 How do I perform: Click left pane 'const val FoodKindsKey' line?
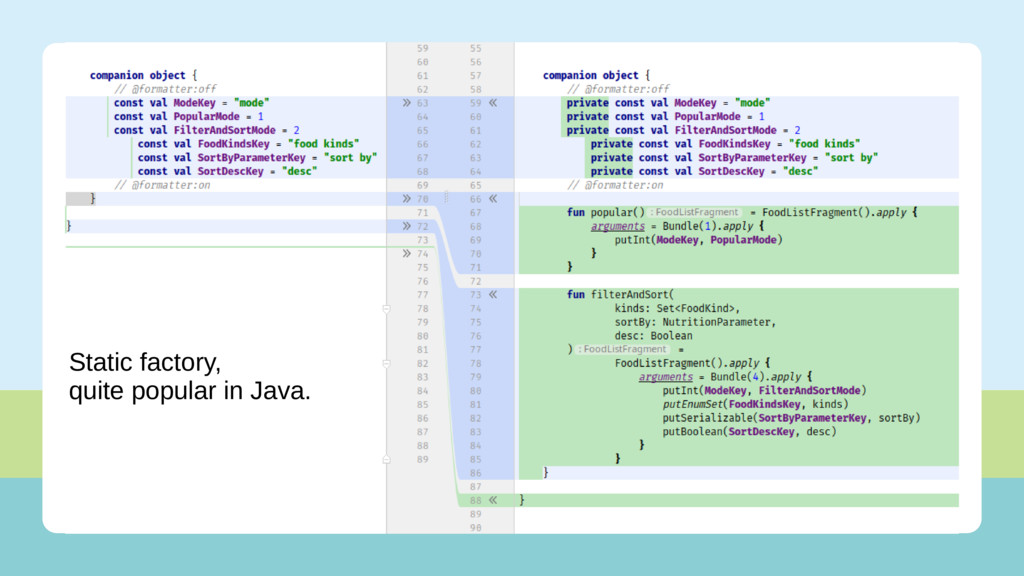point(248,144)
